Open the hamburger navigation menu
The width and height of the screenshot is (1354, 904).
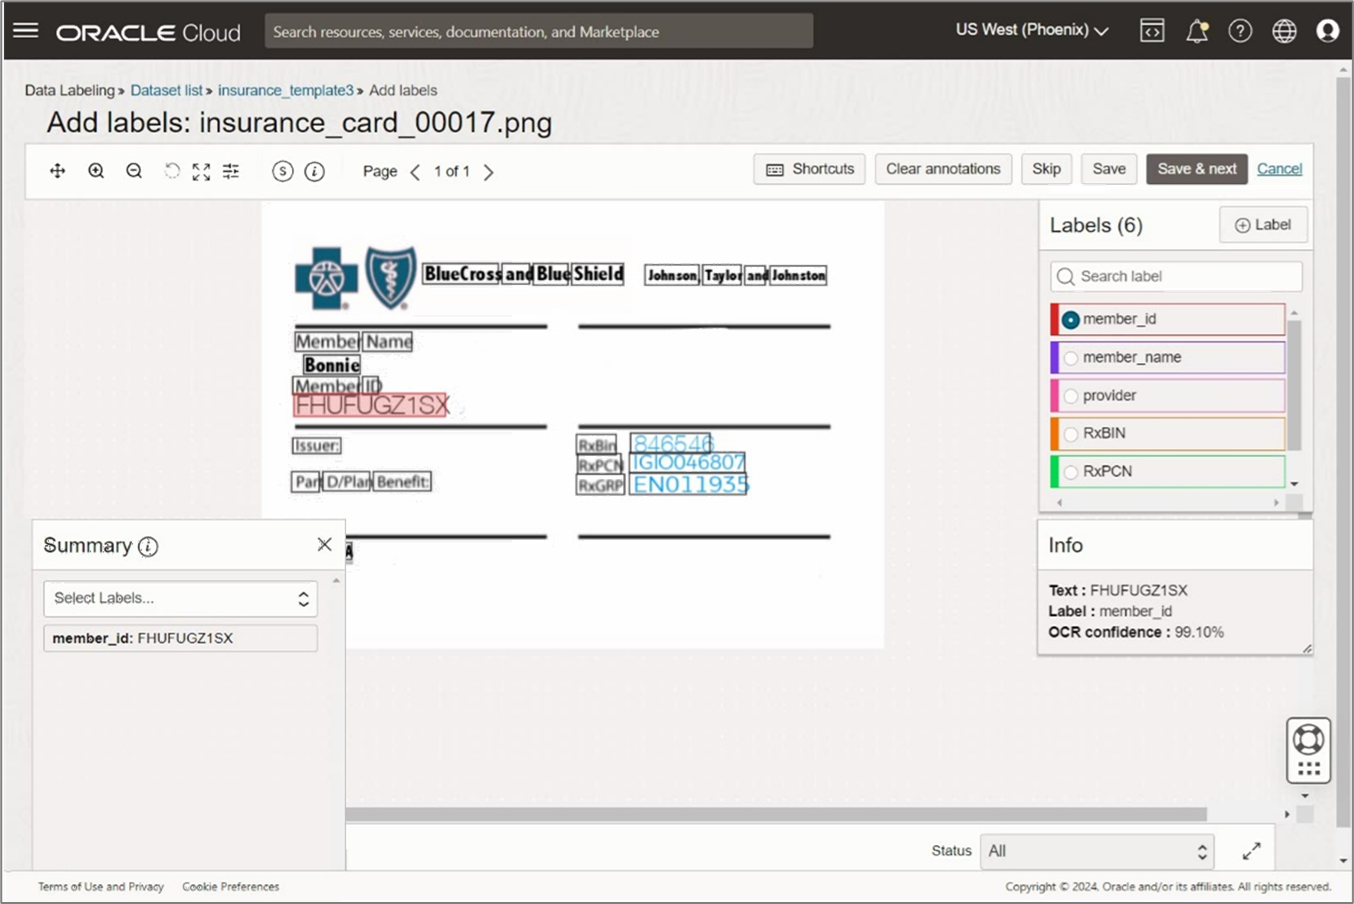pos(25,29)
